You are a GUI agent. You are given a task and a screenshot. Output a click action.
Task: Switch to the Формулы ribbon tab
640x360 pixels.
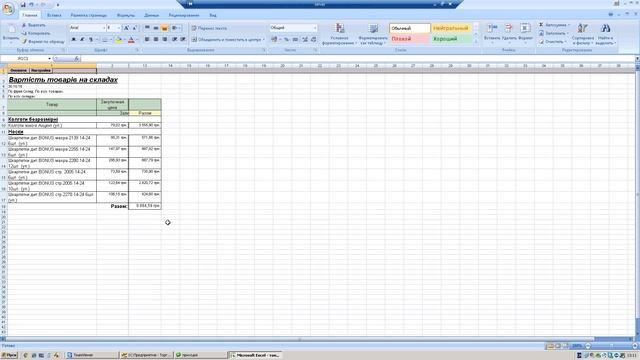[125, 15]
